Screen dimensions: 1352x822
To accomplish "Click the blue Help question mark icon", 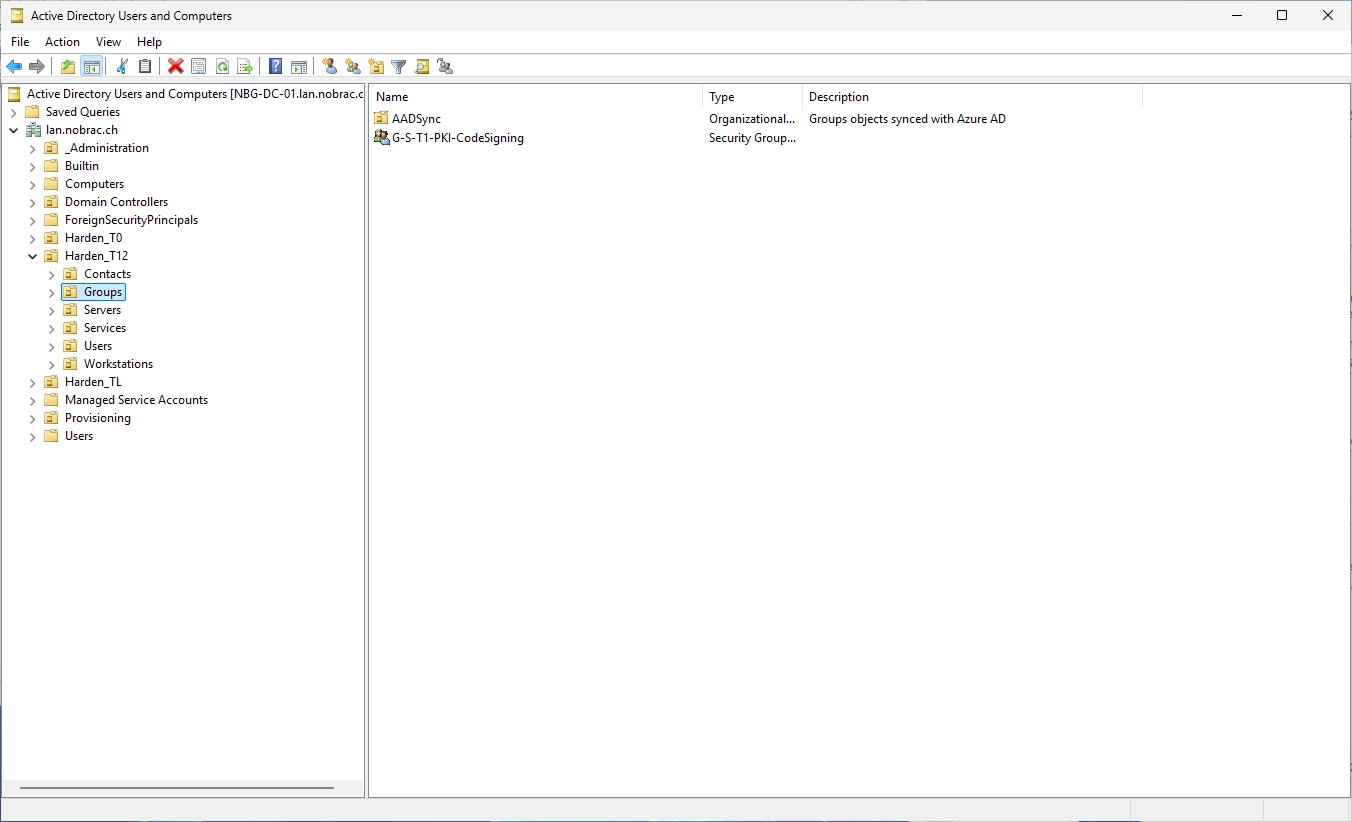I will (x=276, y=67).
